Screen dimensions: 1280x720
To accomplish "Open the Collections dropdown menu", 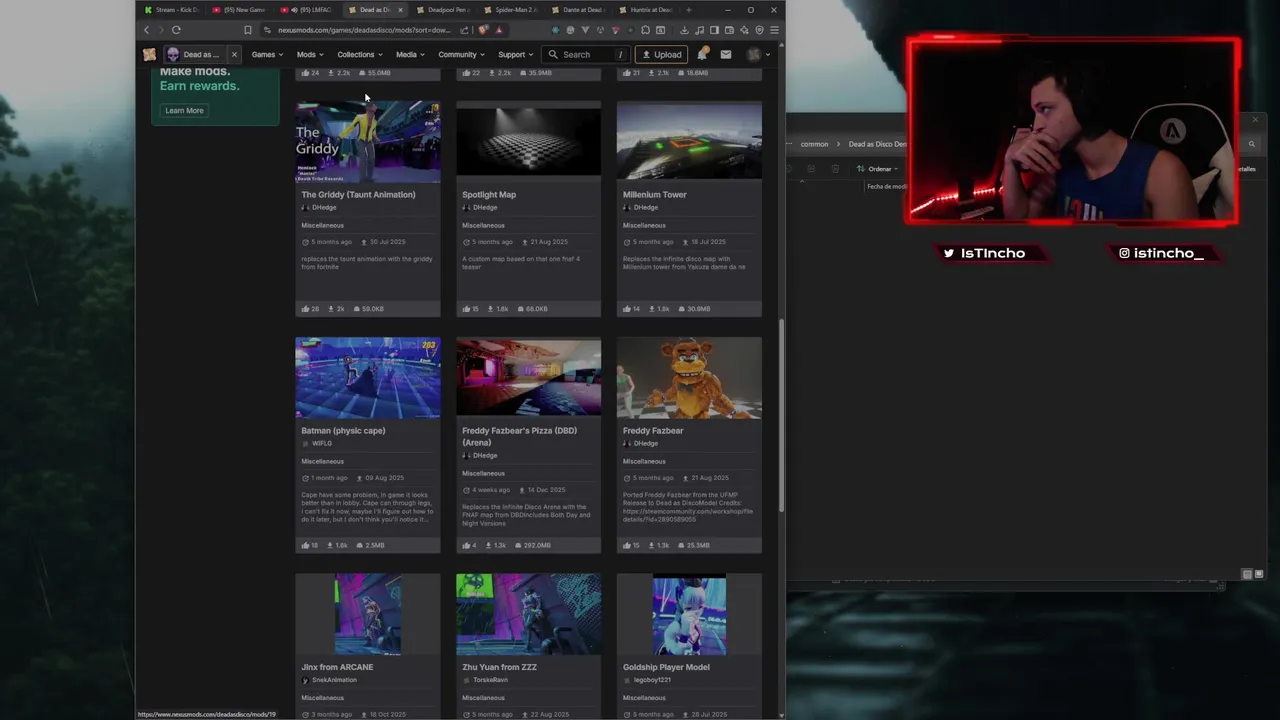I will pyautogui.click(x=360, y=54).
